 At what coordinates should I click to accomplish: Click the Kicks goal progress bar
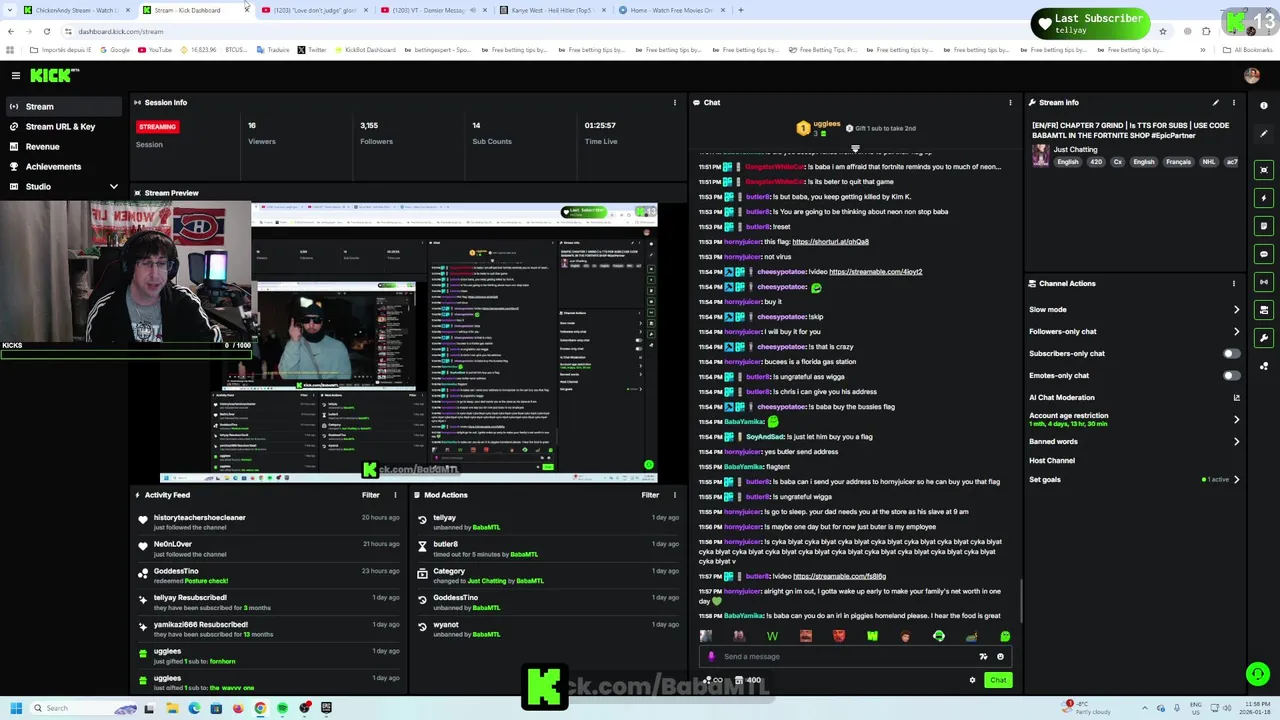tap(126, 353)
